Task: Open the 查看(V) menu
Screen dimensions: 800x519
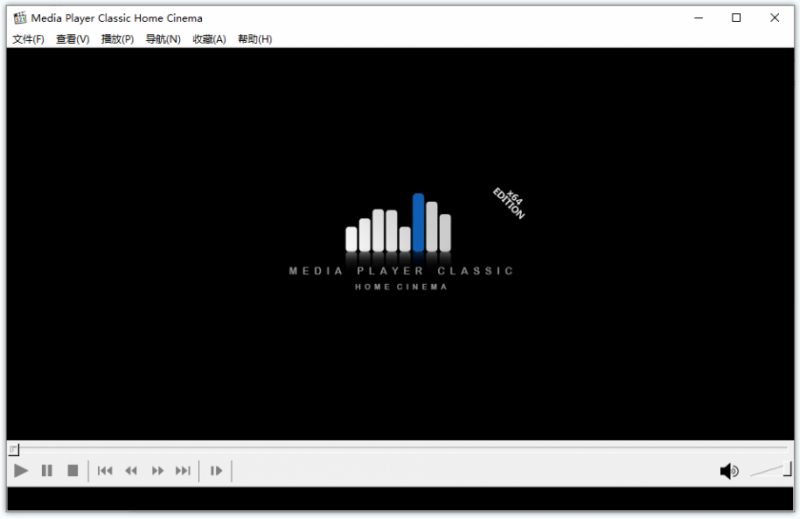Action: [72, 39]
